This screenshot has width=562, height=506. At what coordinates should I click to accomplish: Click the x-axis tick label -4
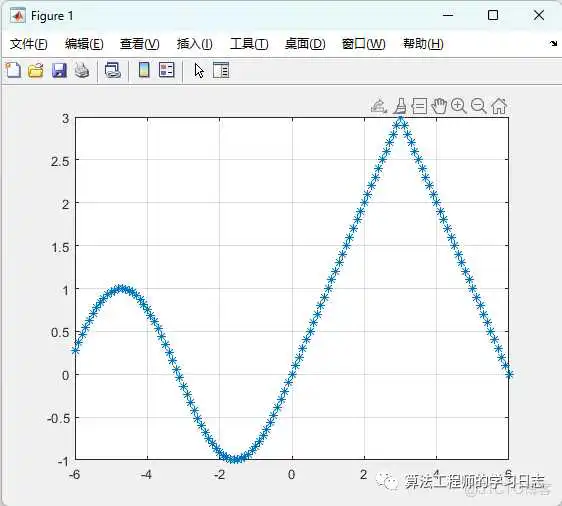coord(146,474)
